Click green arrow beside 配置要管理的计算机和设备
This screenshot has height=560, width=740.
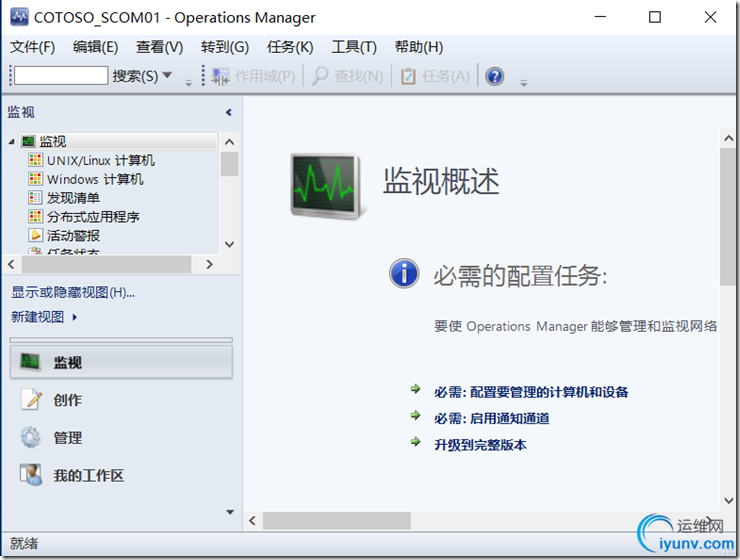pos(415,389)
